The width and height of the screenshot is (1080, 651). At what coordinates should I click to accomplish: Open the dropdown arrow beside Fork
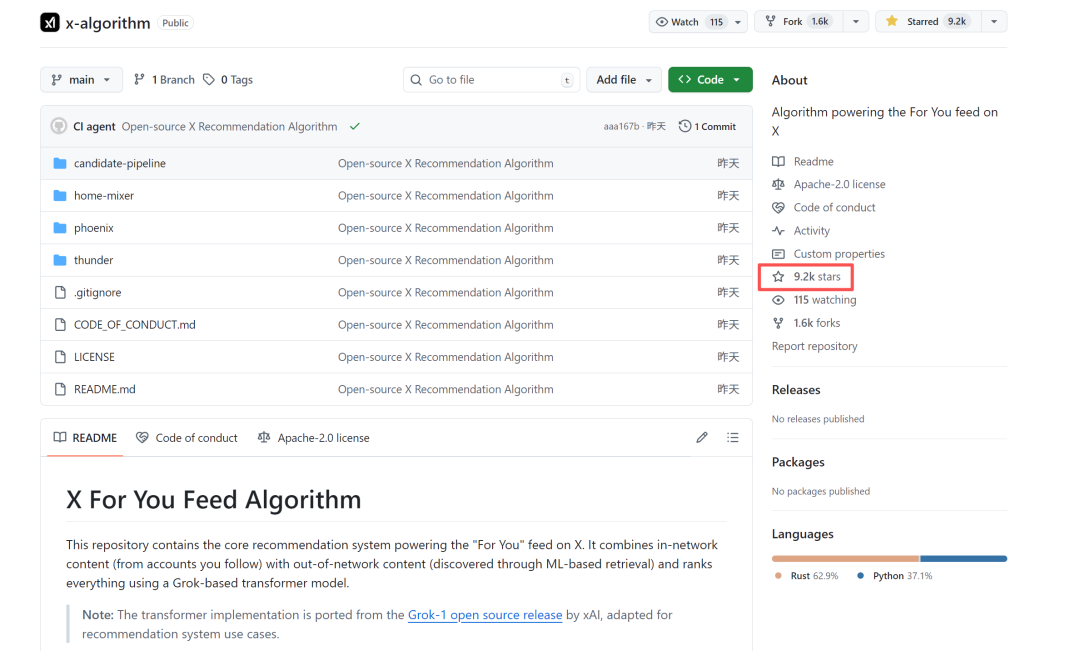(x=855, y=22)
